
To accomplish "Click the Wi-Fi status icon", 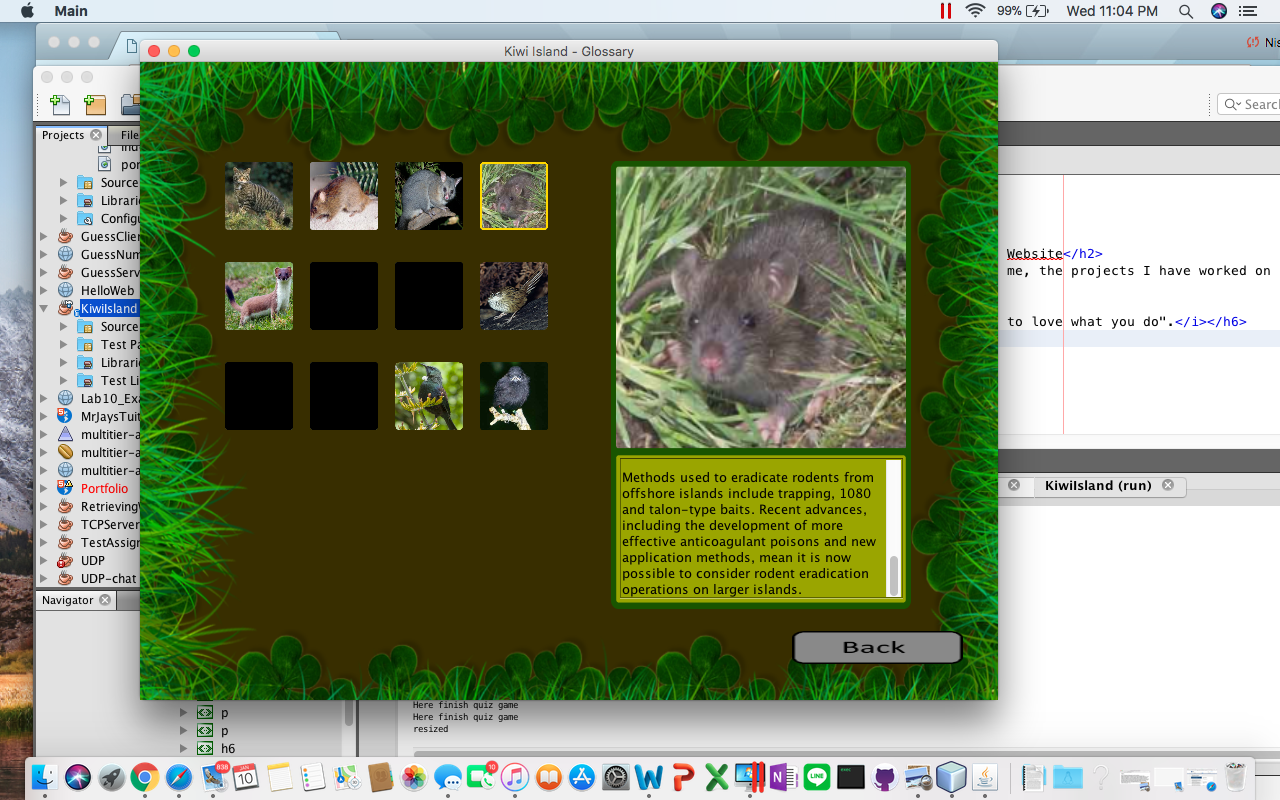I will tap(975, 11).
